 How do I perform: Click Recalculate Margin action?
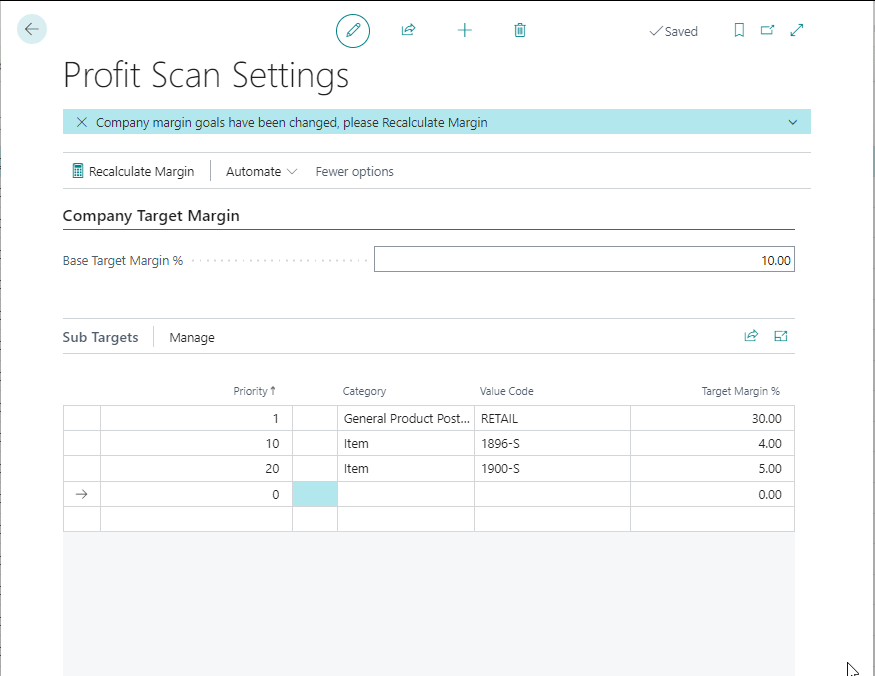(x=133, y=171)
